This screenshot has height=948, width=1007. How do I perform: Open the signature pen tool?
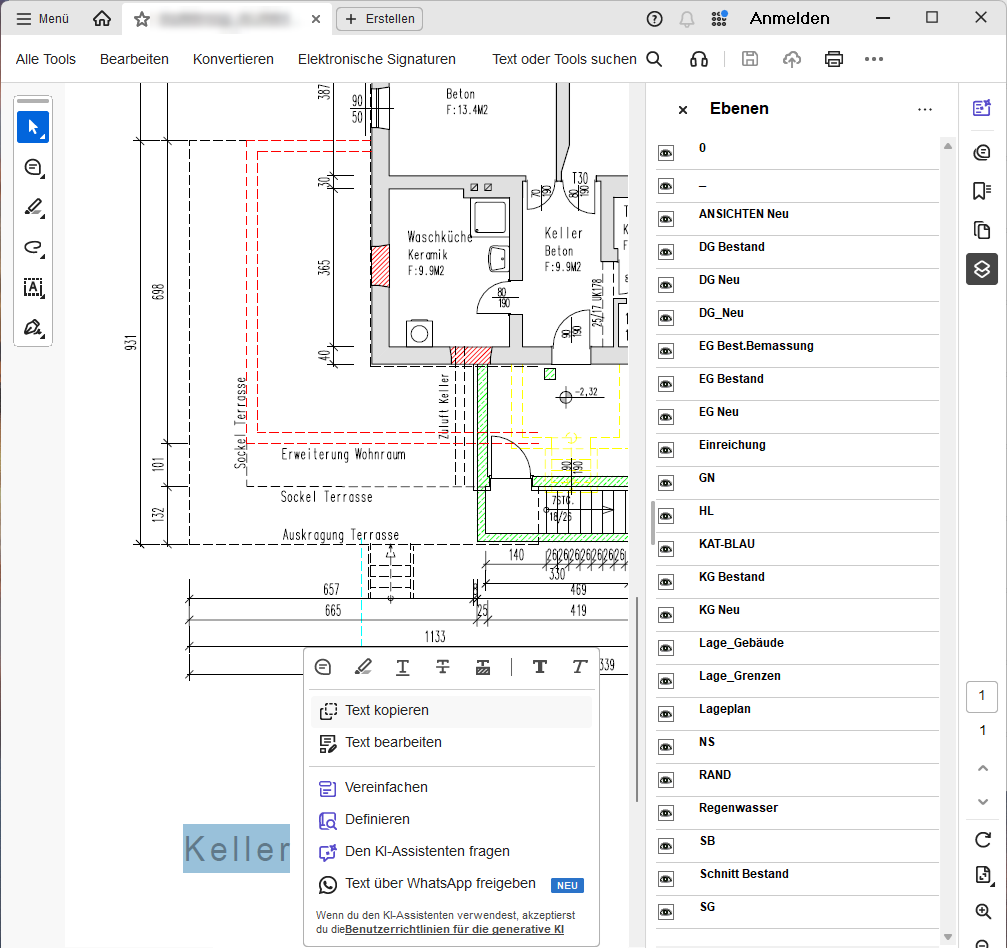(x=33, y=328)
